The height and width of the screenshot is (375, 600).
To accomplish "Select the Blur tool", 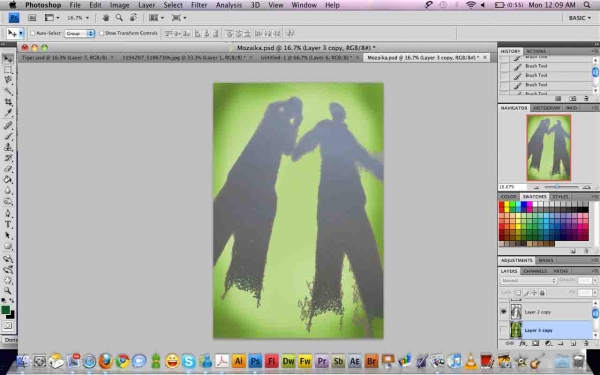I will [x=8, y=190].
